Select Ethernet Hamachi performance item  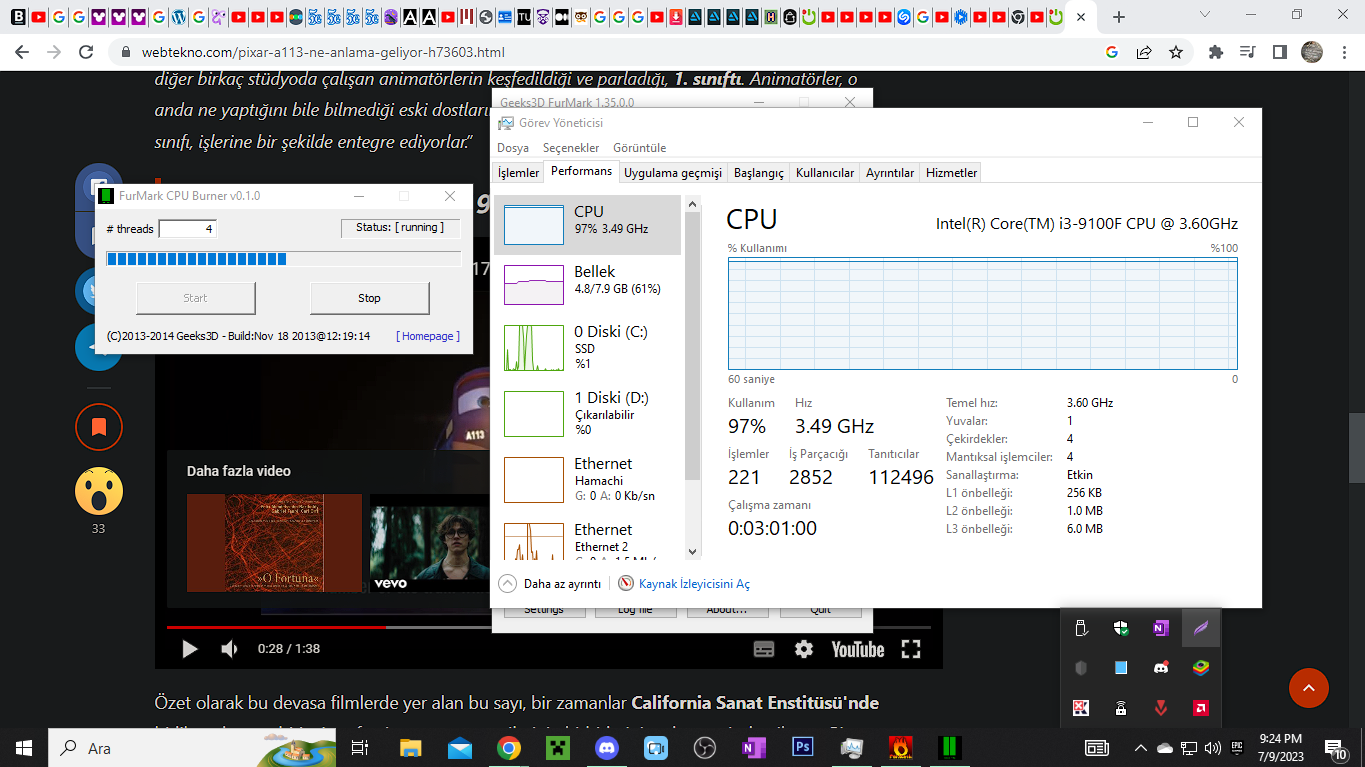tap(588, 479)
